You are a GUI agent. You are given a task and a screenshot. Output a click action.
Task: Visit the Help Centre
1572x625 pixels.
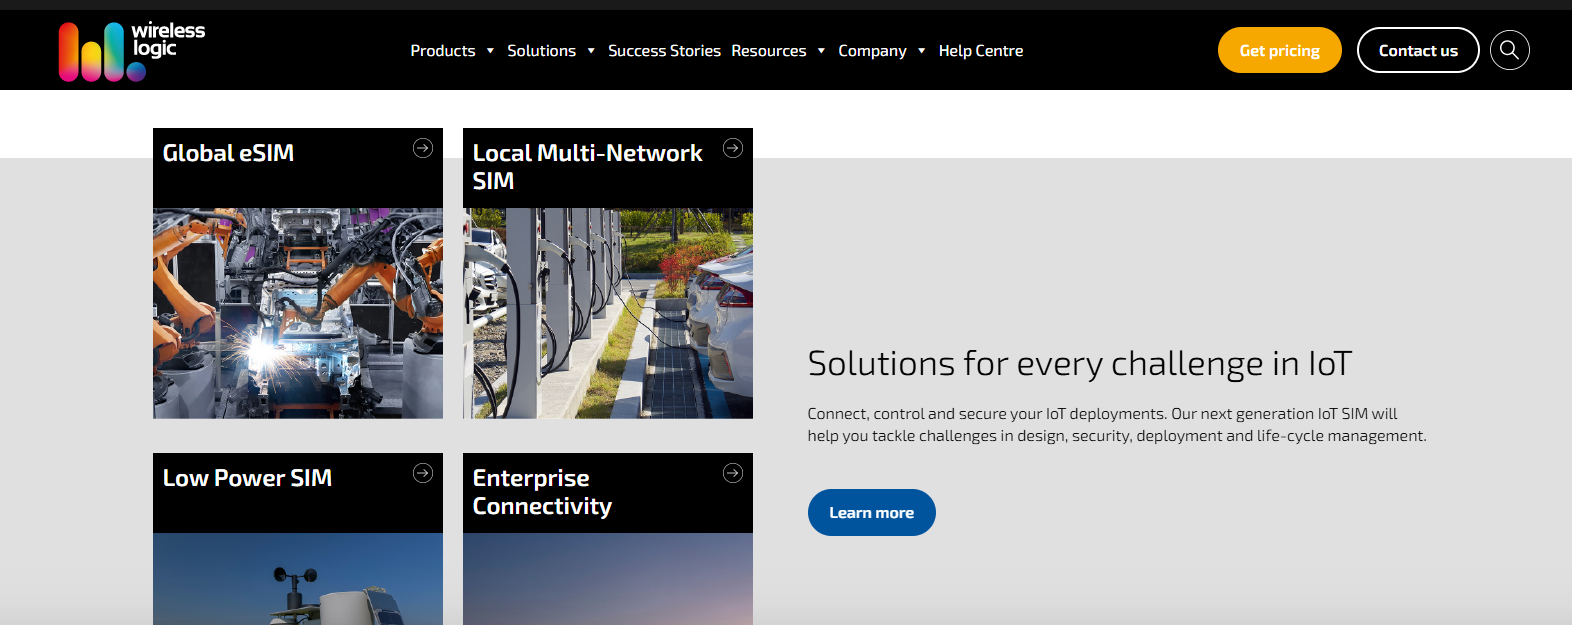(981, 51)
